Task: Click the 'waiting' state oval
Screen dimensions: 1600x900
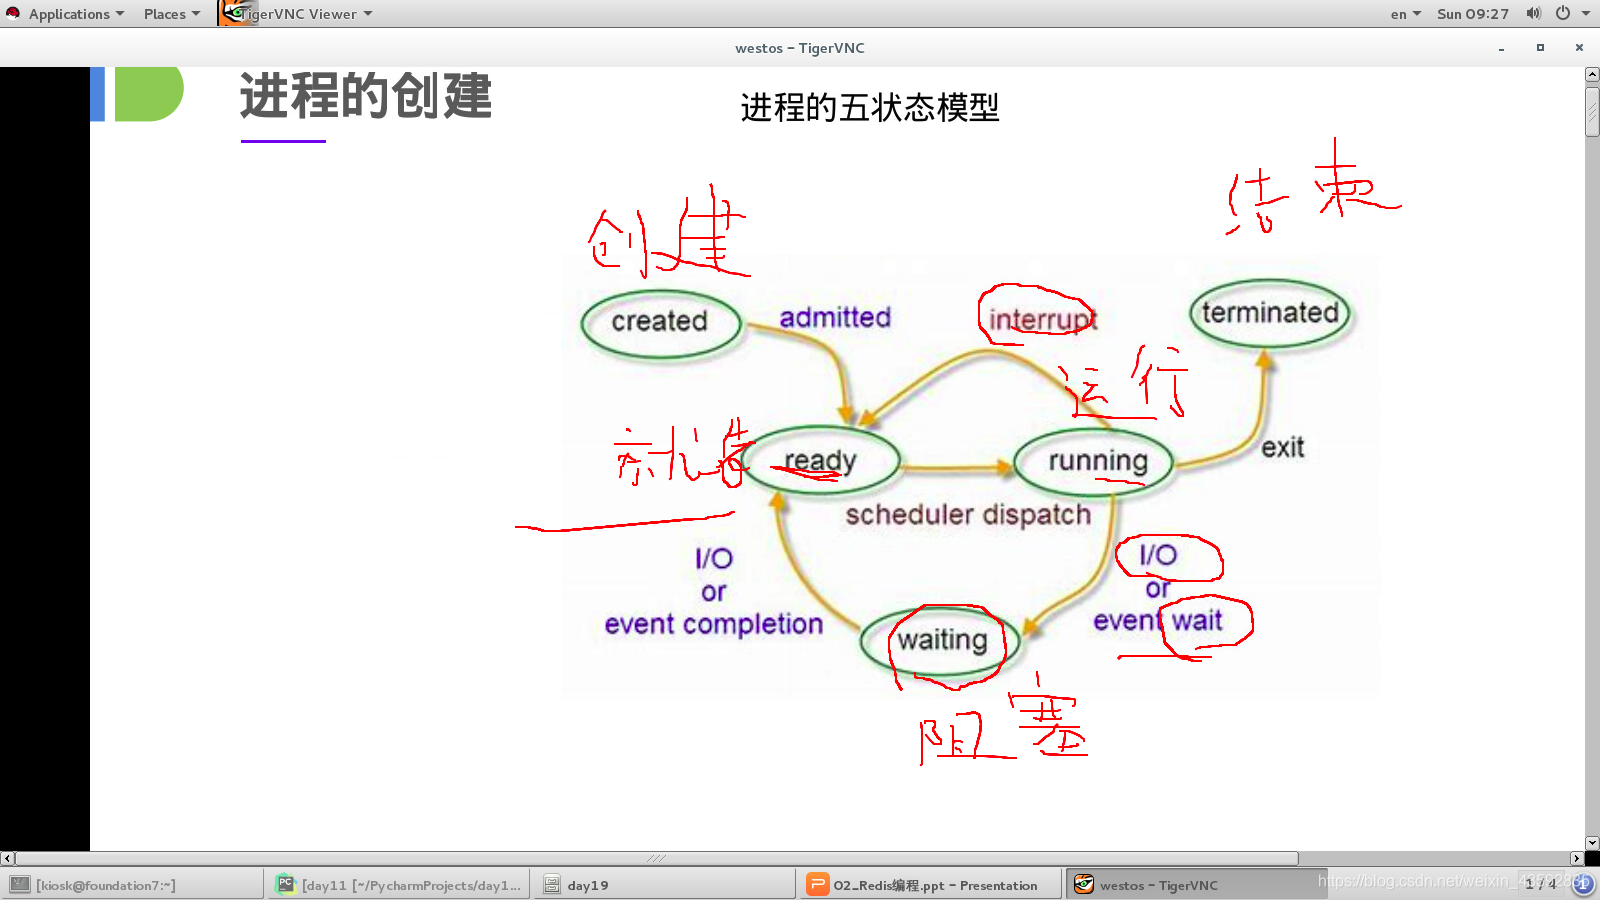Action: click(x=941, y=640)
